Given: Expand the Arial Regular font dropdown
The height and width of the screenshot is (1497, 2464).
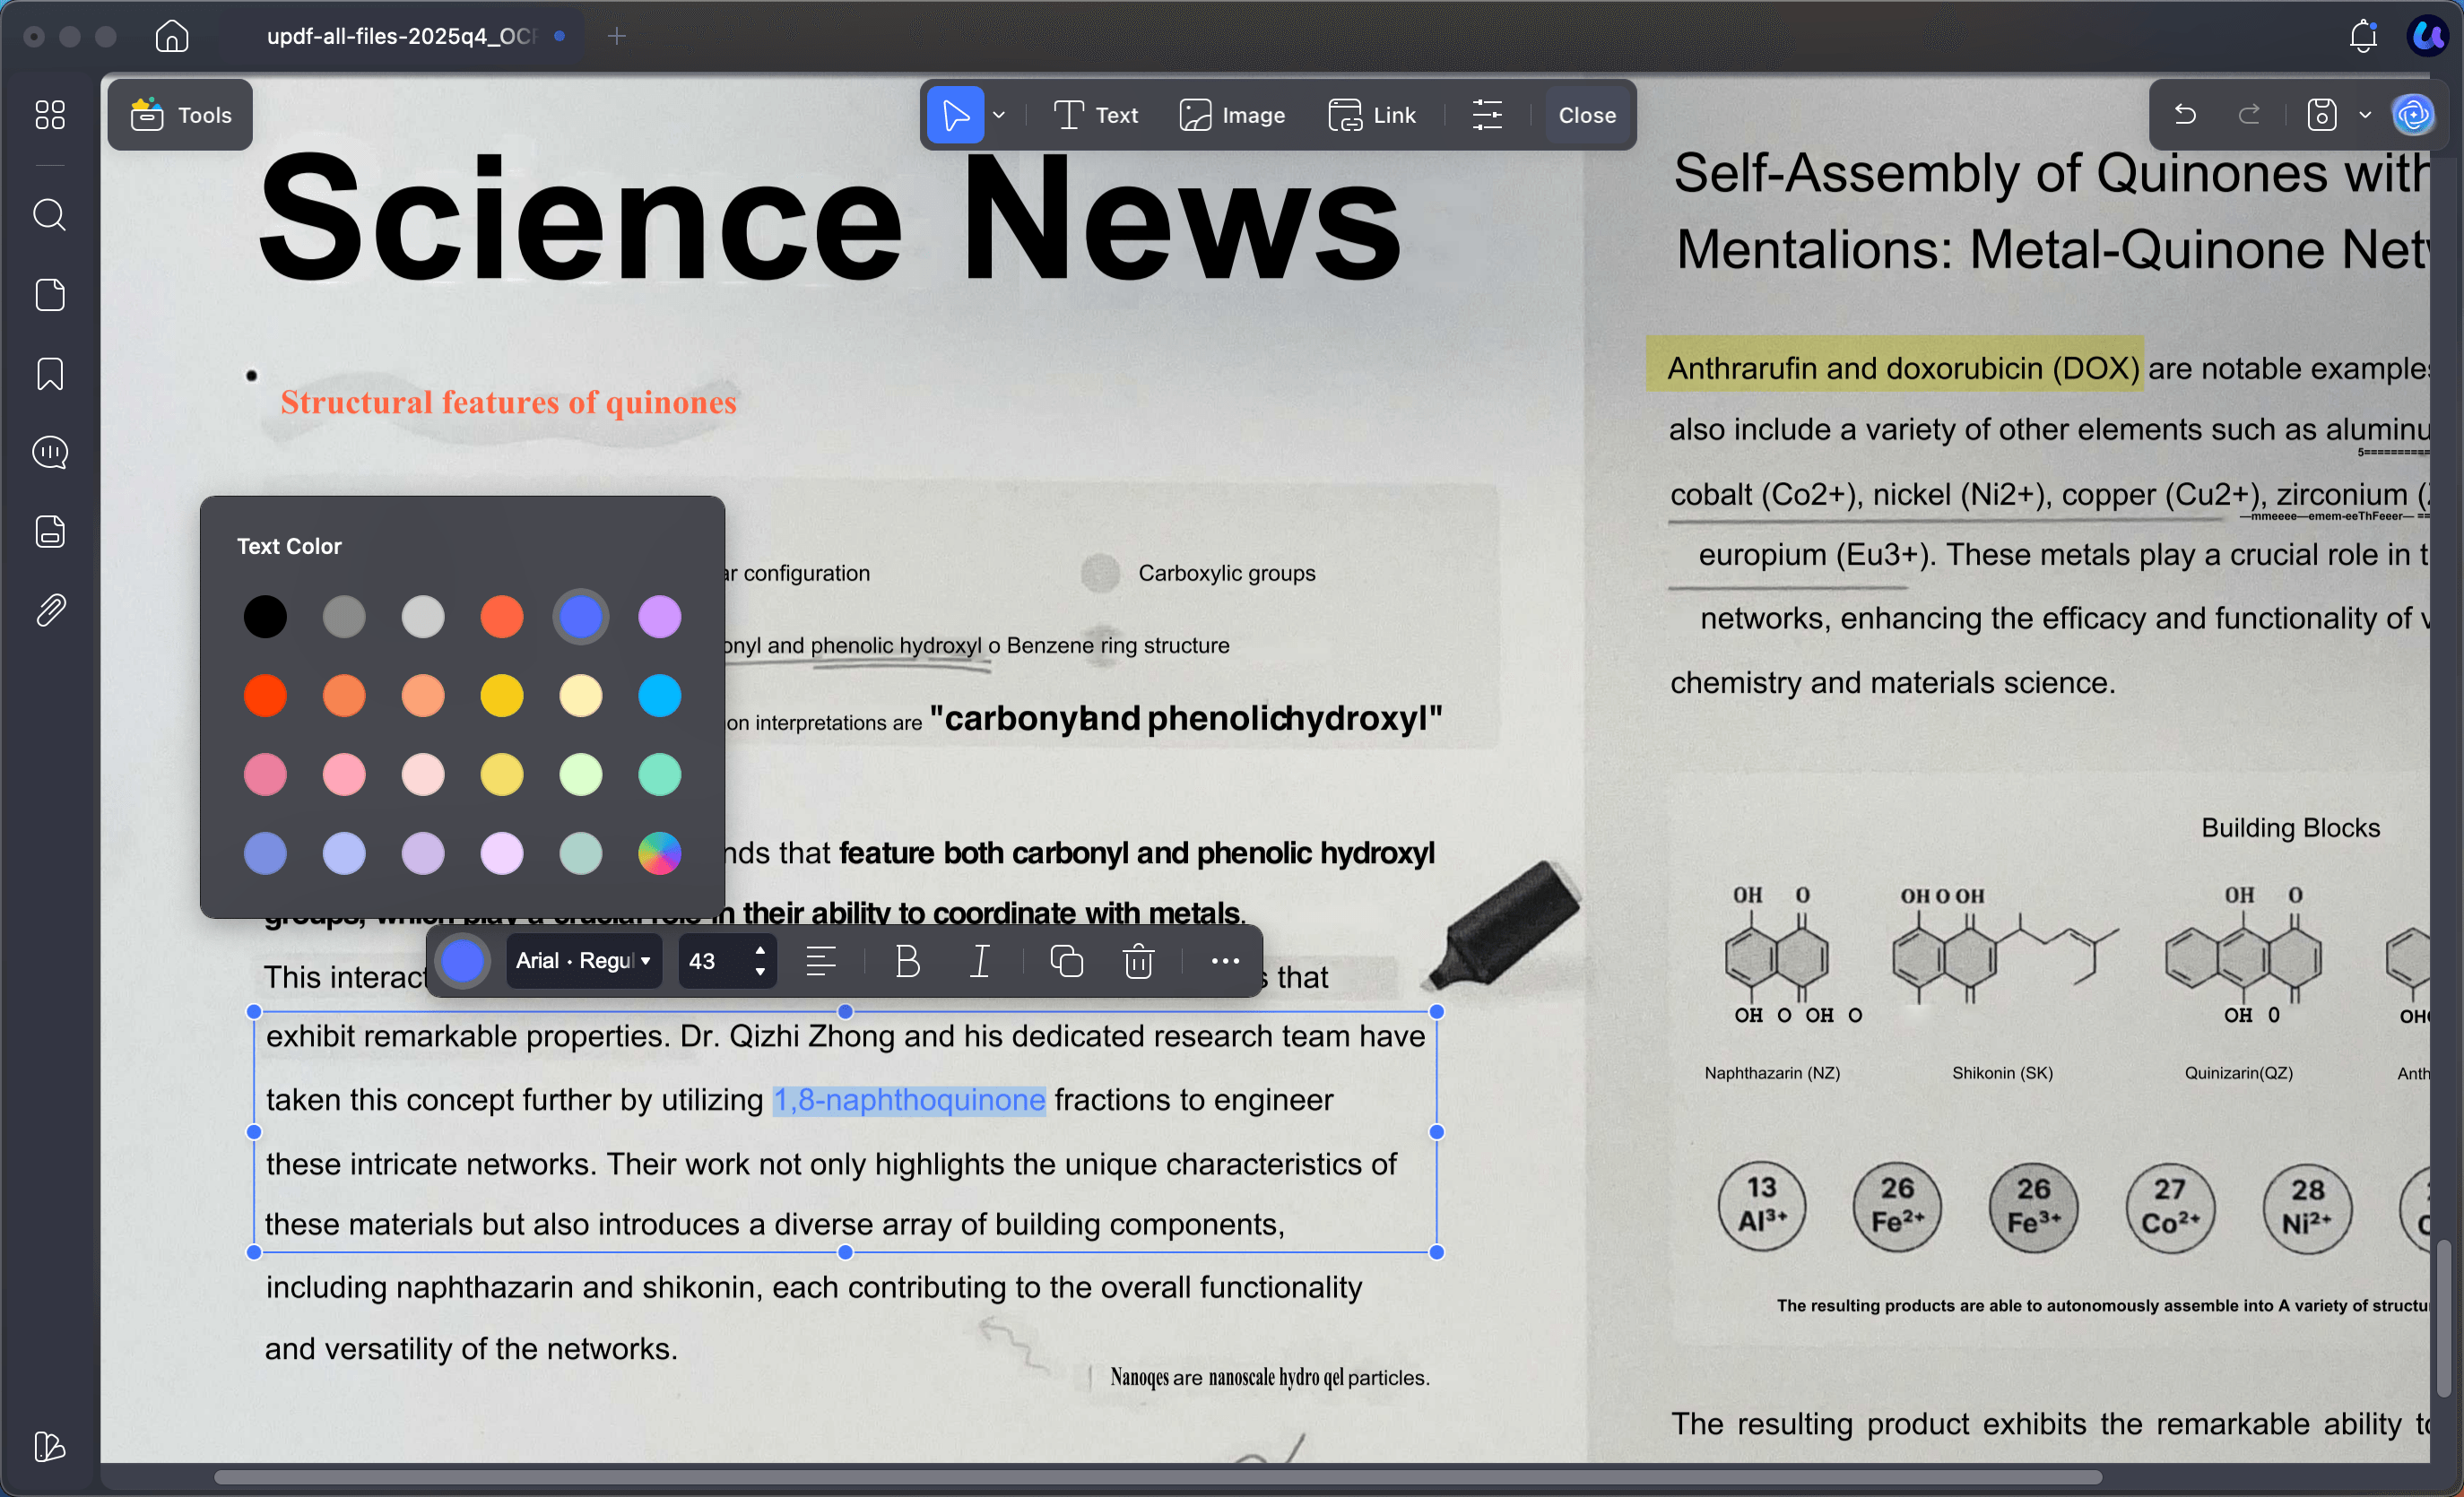Looking at the screenshot, I should (x=584, y=961).
